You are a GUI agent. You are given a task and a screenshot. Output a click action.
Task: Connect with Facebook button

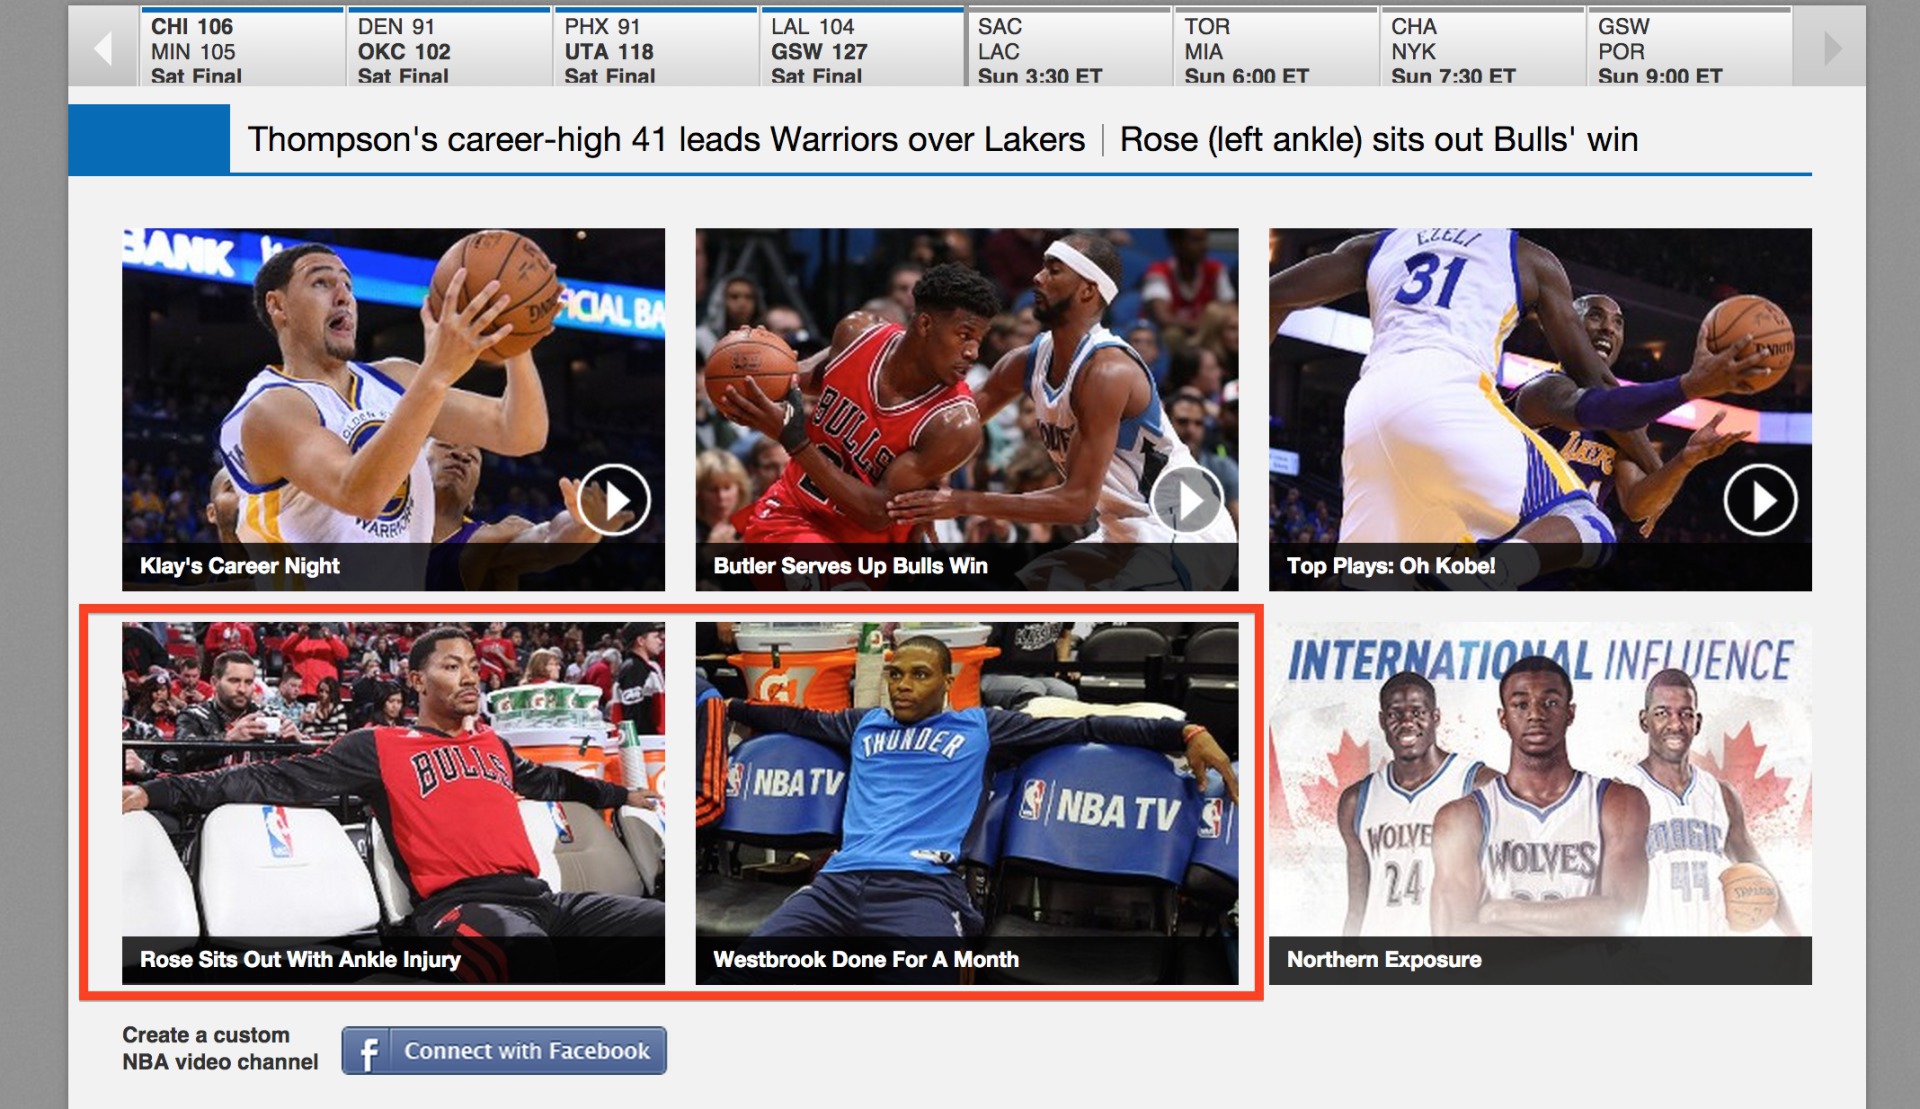click(x=504, y=1051)
